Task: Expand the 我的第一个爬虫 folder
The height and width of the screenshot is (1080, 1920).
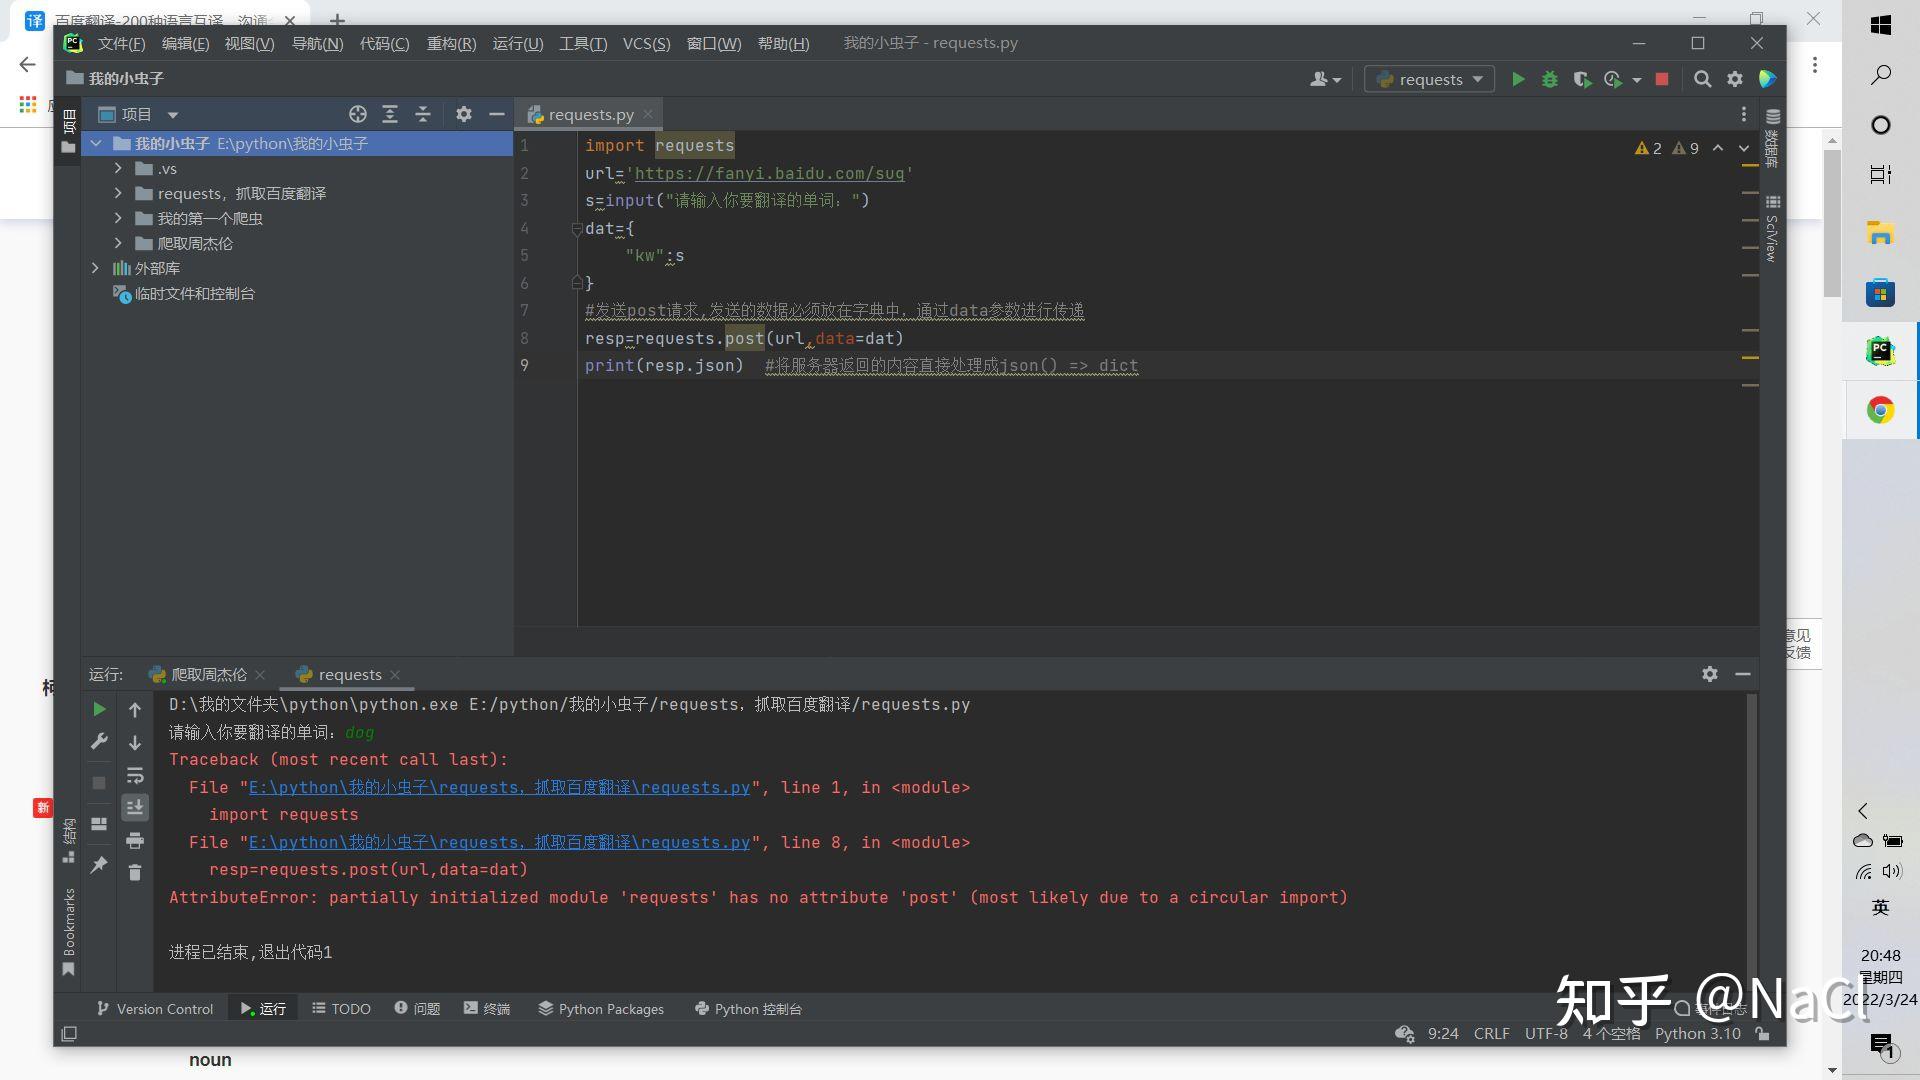Action: click(x=118, y=218)
